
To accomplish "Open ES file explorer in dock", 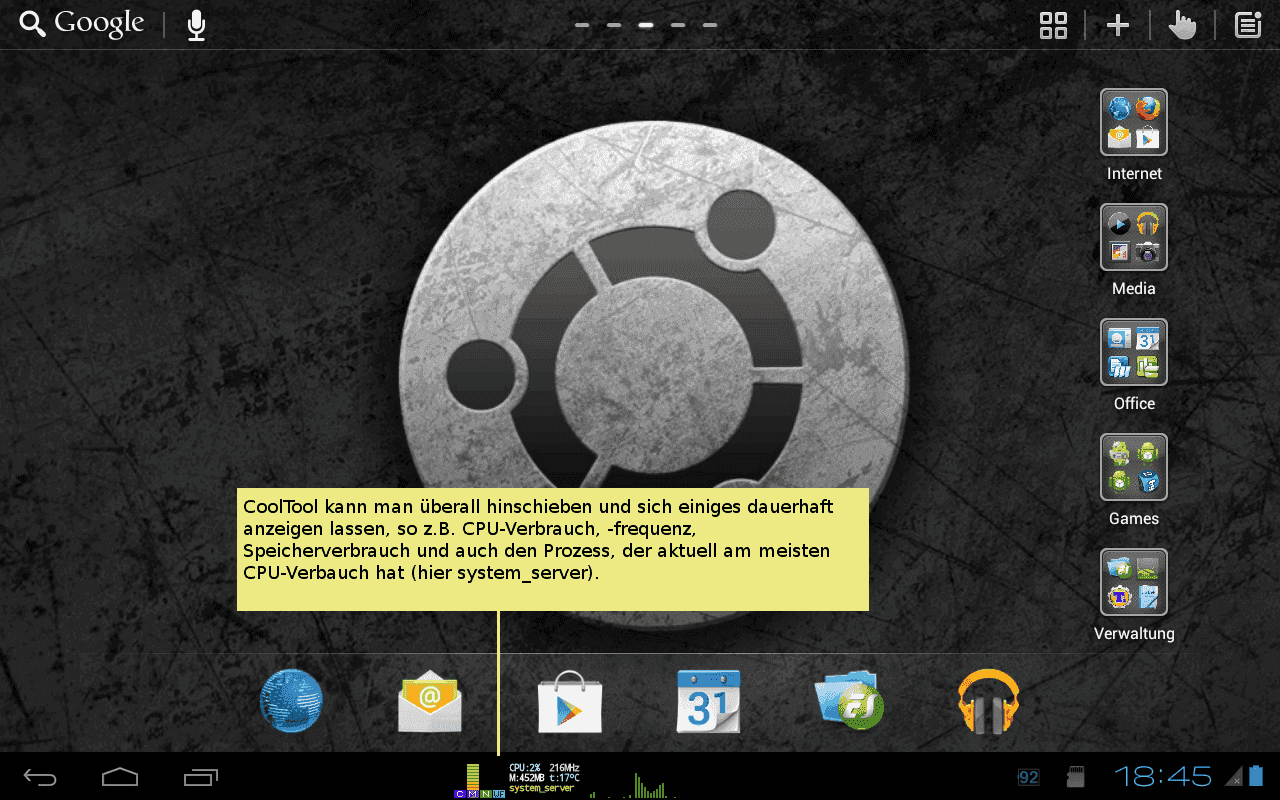I will (x=849, y=701).
